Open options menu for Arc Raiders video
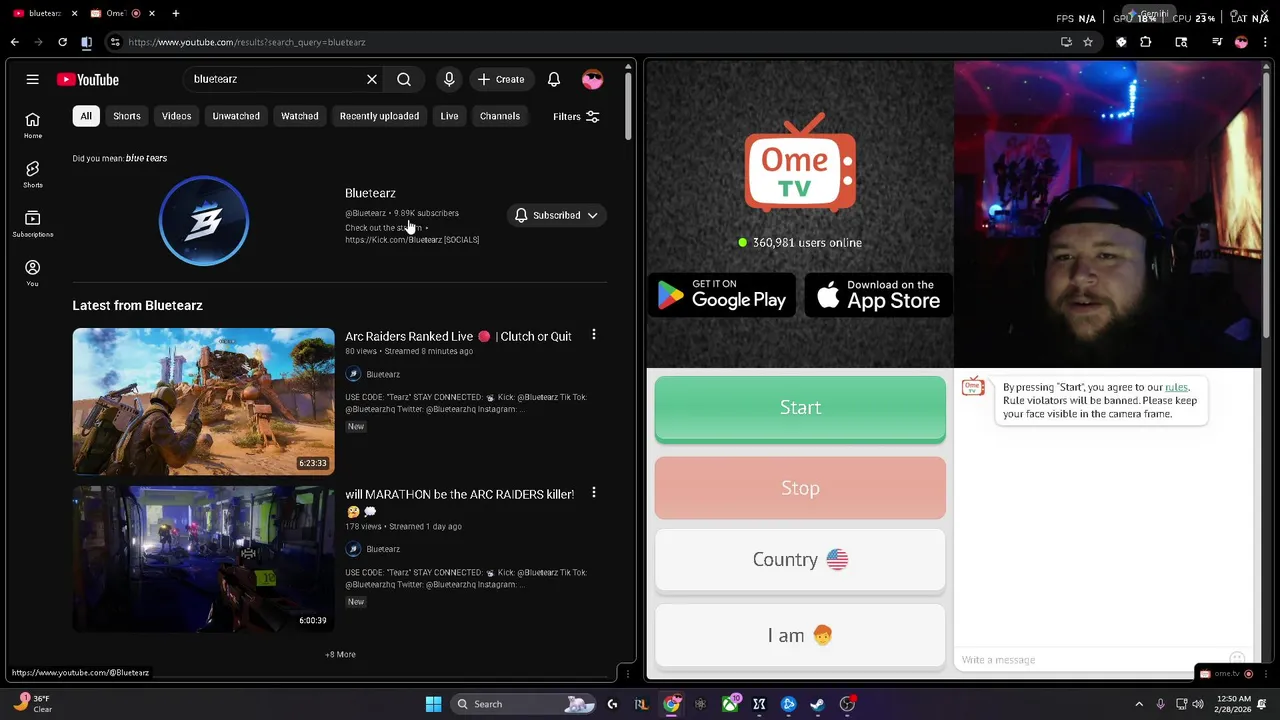The width and height of the screenshot is (1280, 720). click(x=594, y=335)
